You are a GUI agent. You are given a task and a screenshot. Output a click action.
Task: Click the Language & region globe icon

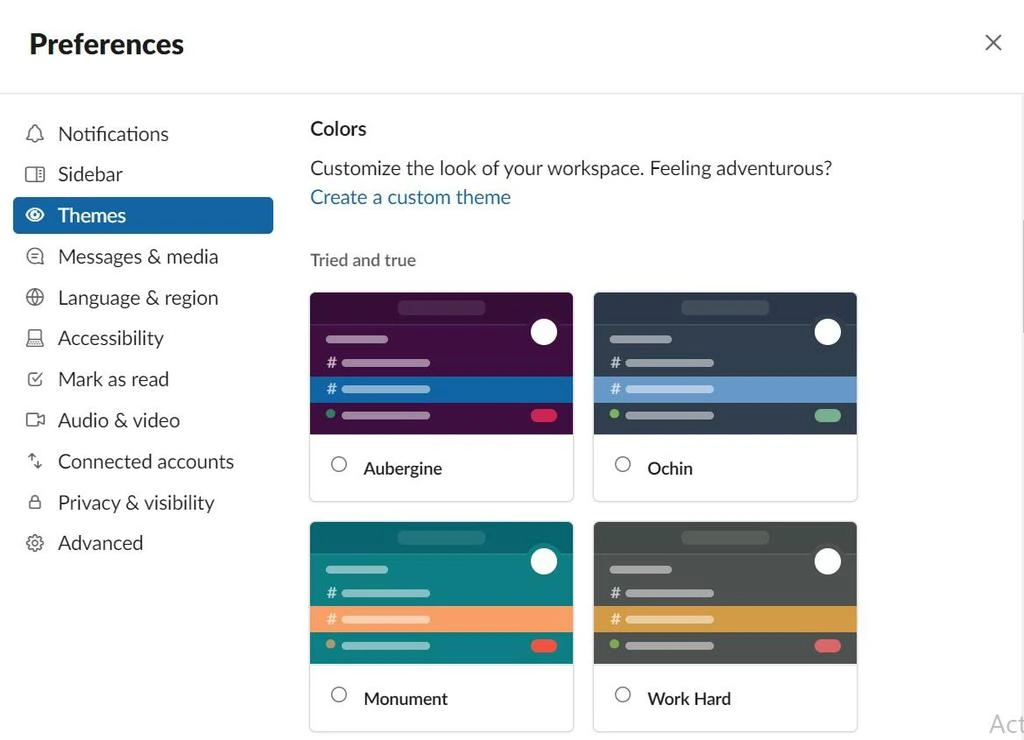pyautogui.click(x=35, y=298)
